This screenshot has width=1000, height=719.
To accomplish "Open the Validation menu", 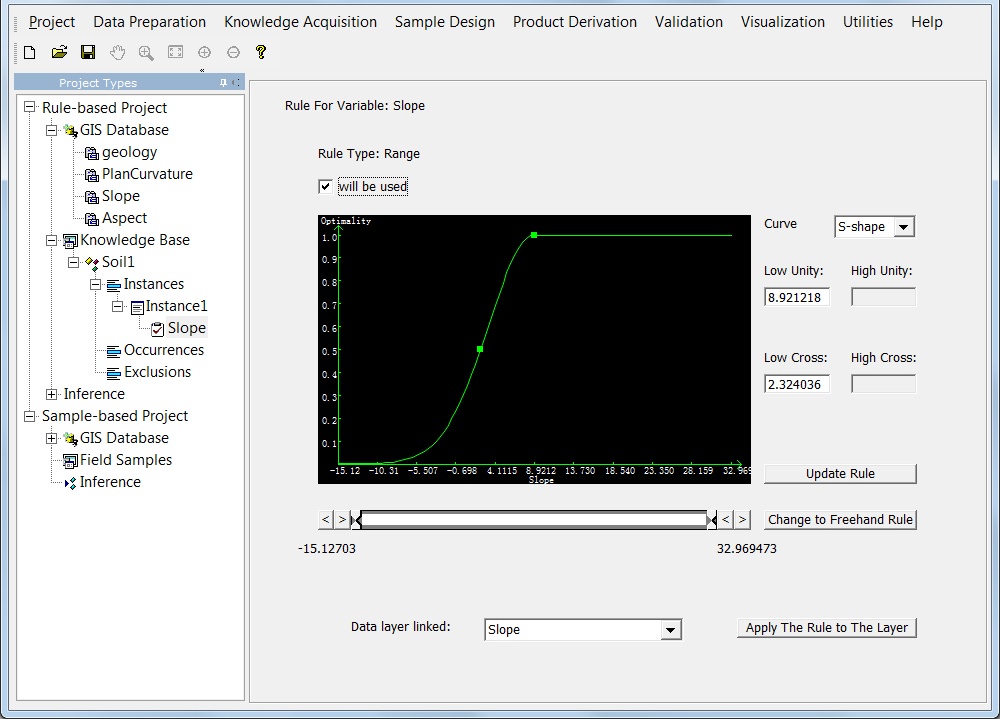I will click(689, 22).
